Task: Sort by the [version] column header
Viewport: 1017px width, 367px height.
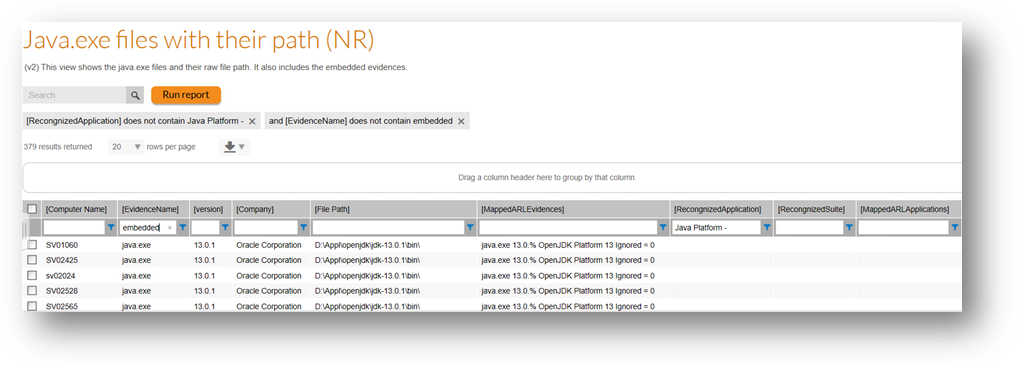Action: (208, 209)
